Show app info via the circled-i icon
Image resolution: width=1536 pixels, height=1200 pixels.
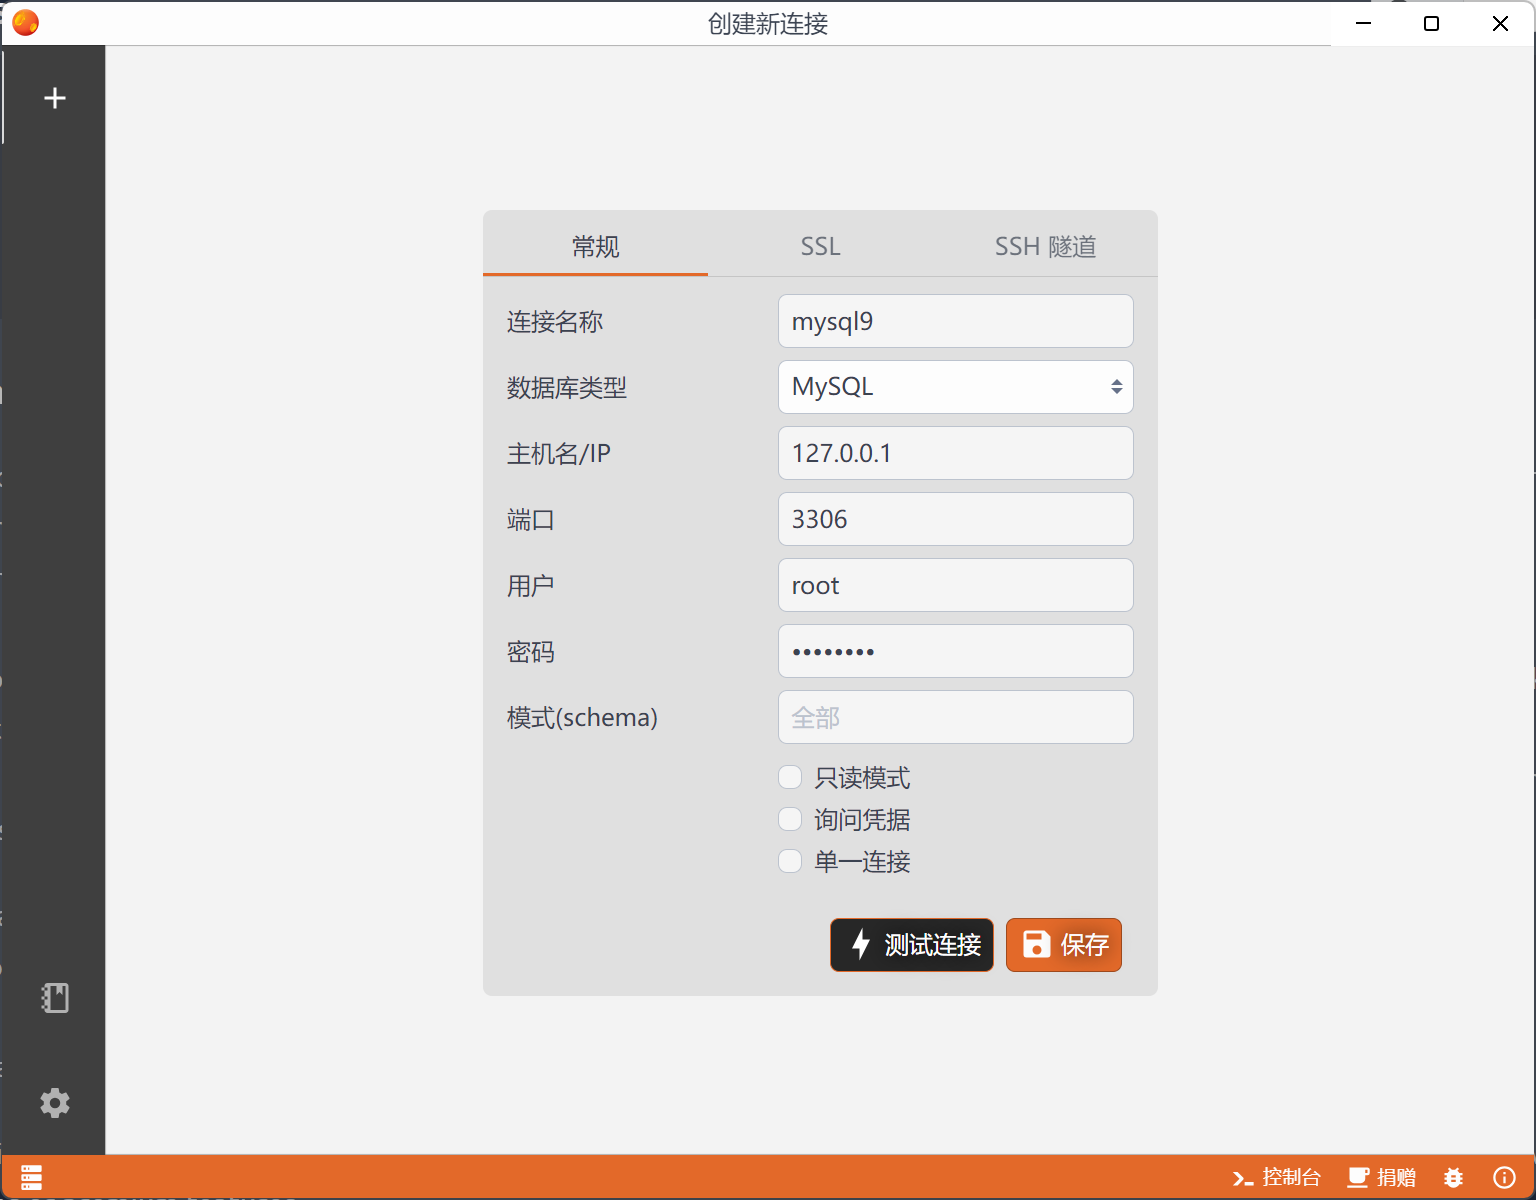1503,1177
